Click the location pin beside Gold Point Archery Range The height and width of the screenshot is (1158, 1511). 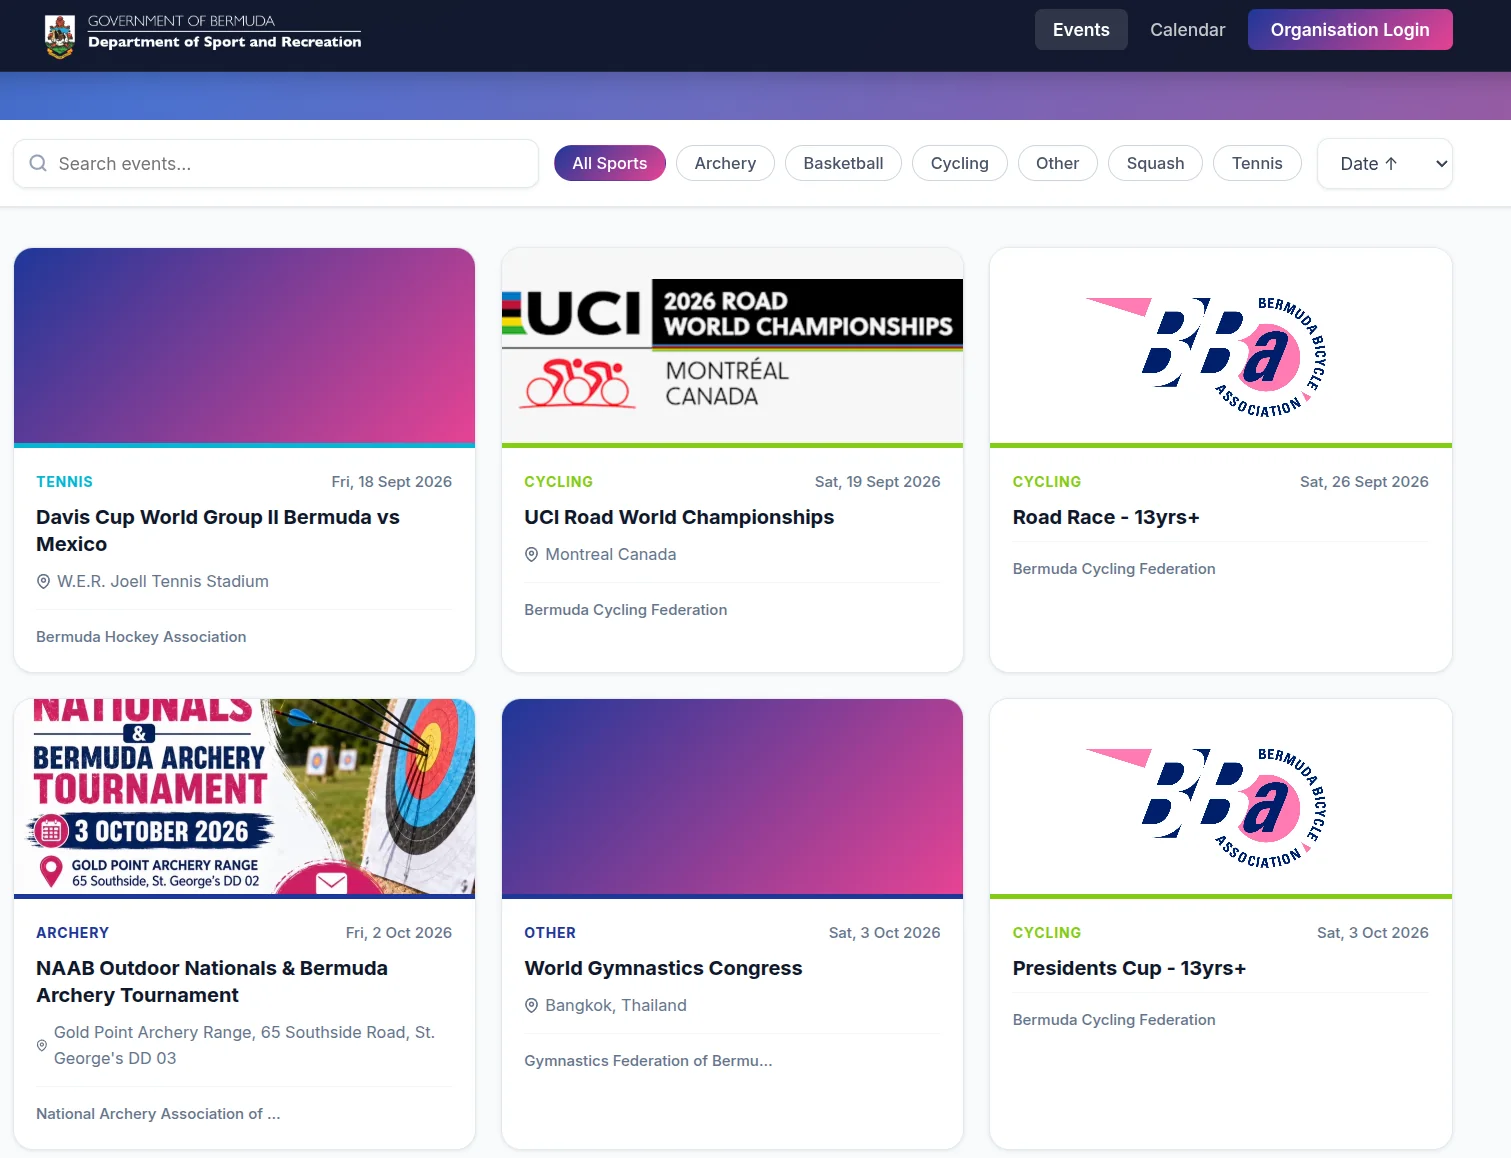(x=42, y=1045)
